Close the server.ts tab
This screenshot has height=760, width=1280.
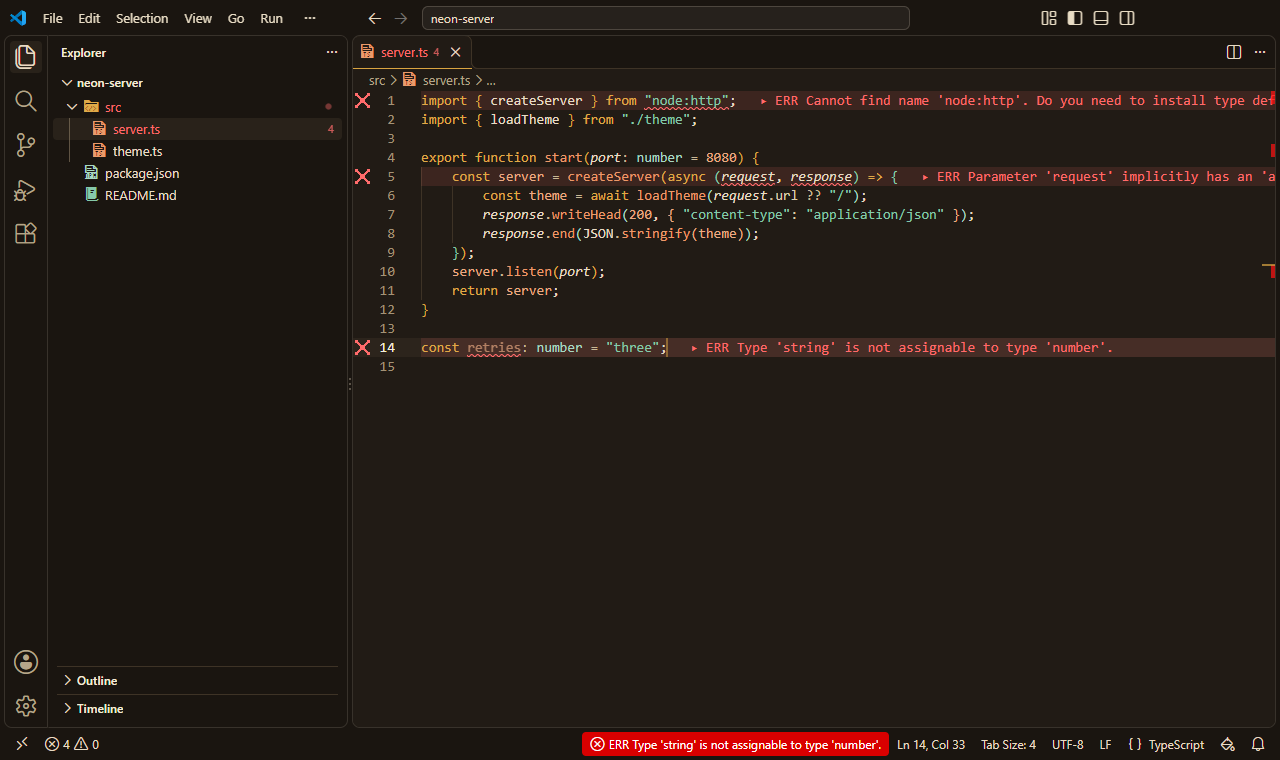(x=456, y=52)
